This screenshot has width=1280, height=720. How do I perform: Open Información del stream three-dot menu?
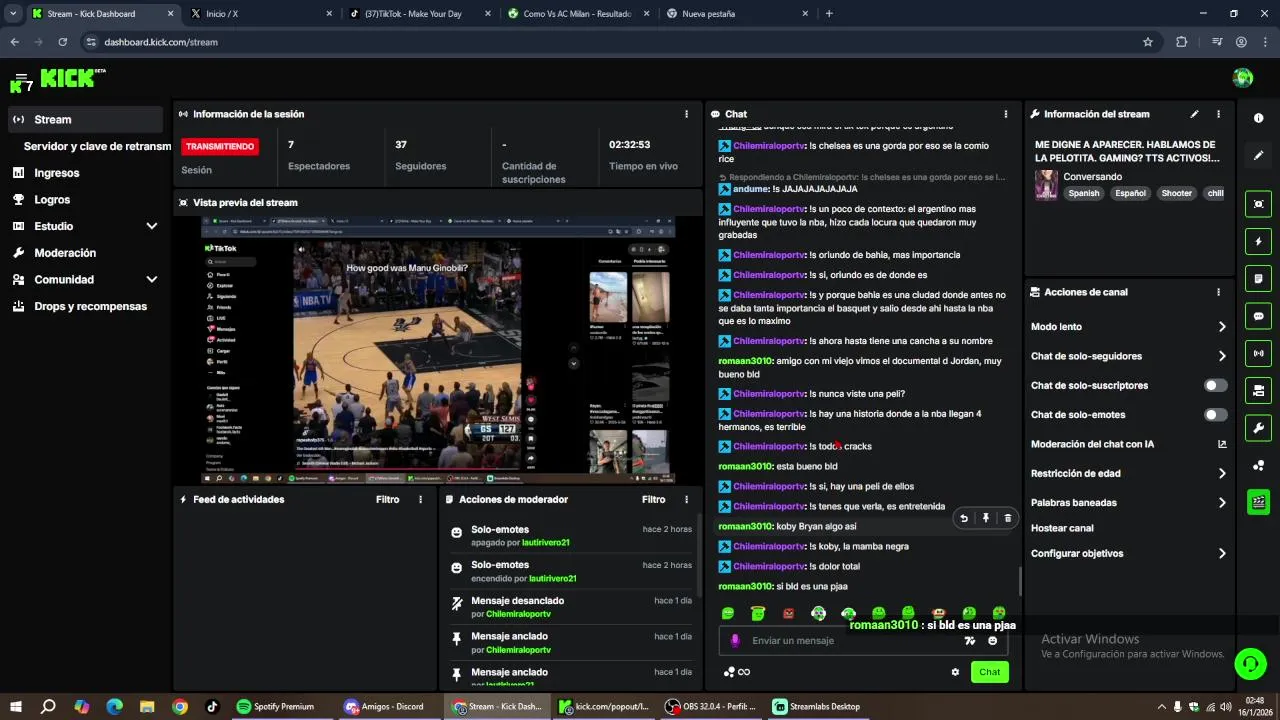click(1218, 114)
